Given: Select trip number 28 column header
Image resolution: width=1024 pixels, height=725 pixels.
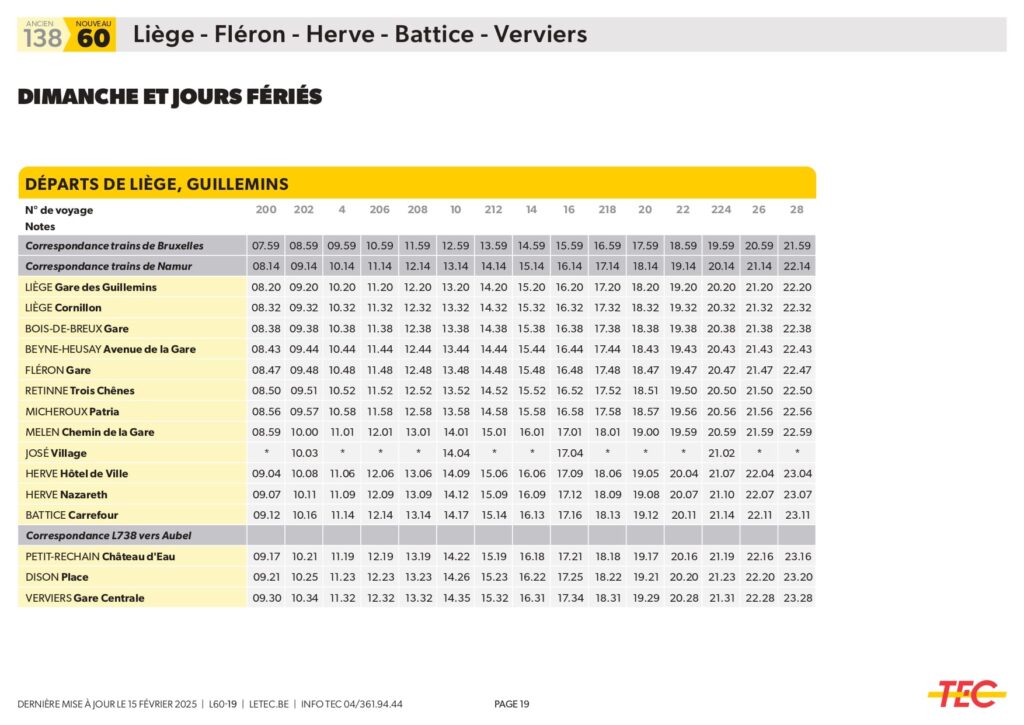Looking at the screenshot, I should pyautogui.click(x=797, y=210).
